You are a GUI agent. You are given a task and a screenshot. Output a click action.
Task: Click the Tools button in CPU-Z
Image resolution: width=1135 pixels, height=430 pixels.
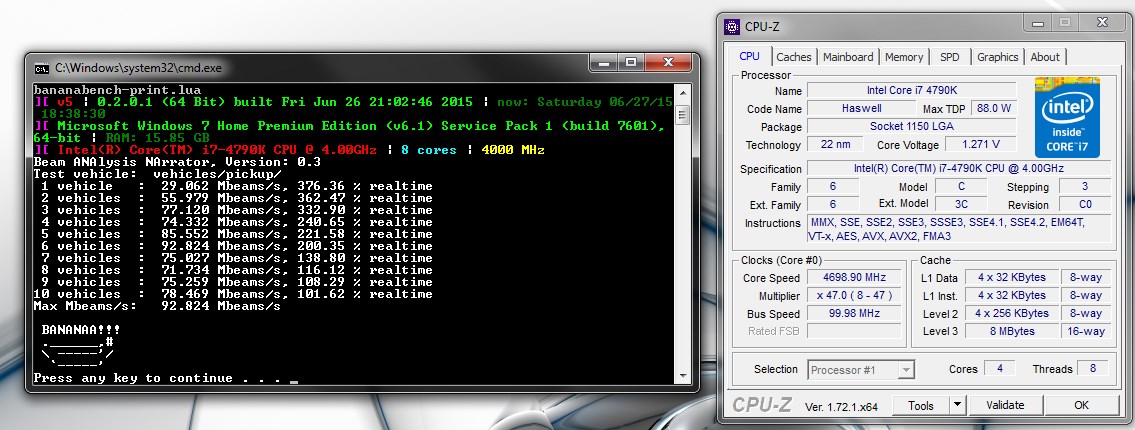920,405
